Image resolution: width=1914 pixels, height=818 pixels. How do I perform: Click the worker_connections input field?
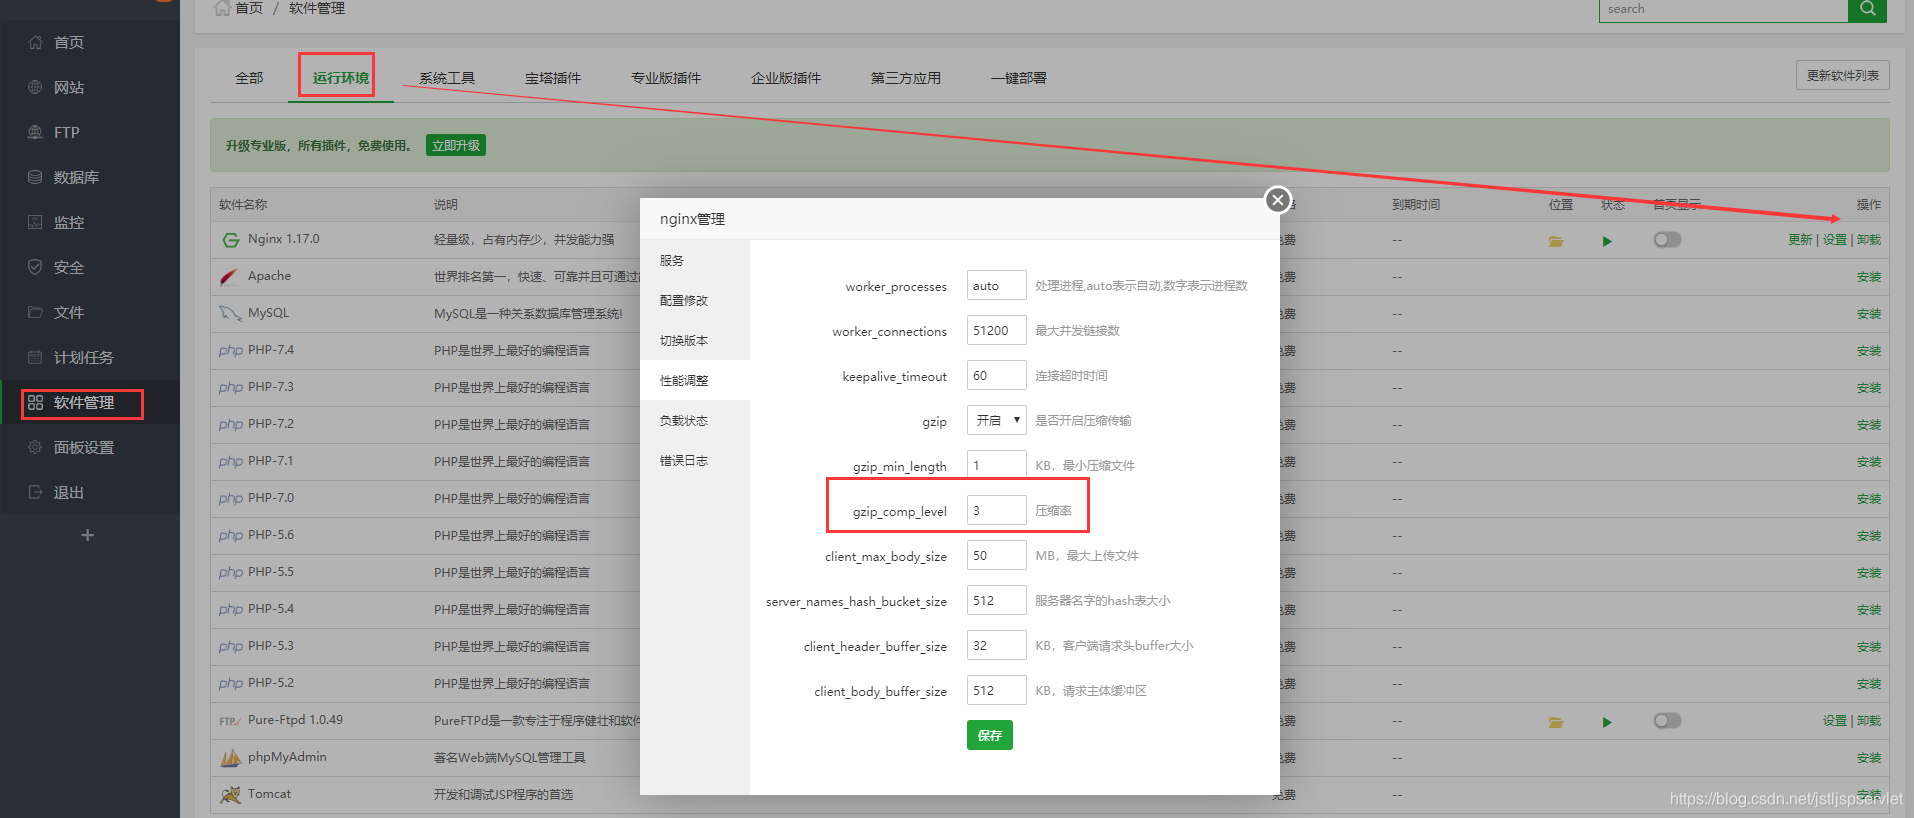pyautogui.click(x=997, y=330)
